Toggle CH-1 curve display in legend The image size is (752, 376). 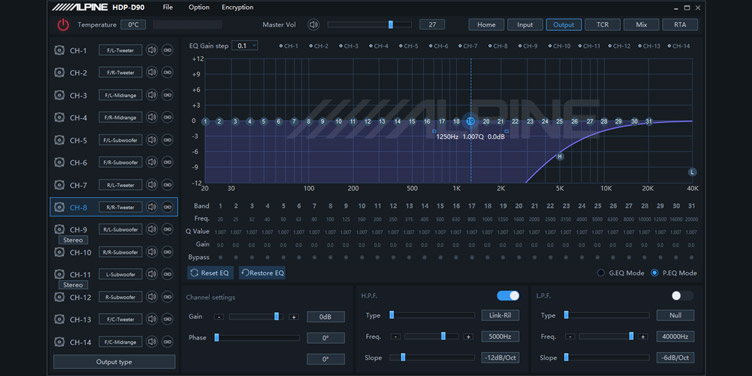289,46
